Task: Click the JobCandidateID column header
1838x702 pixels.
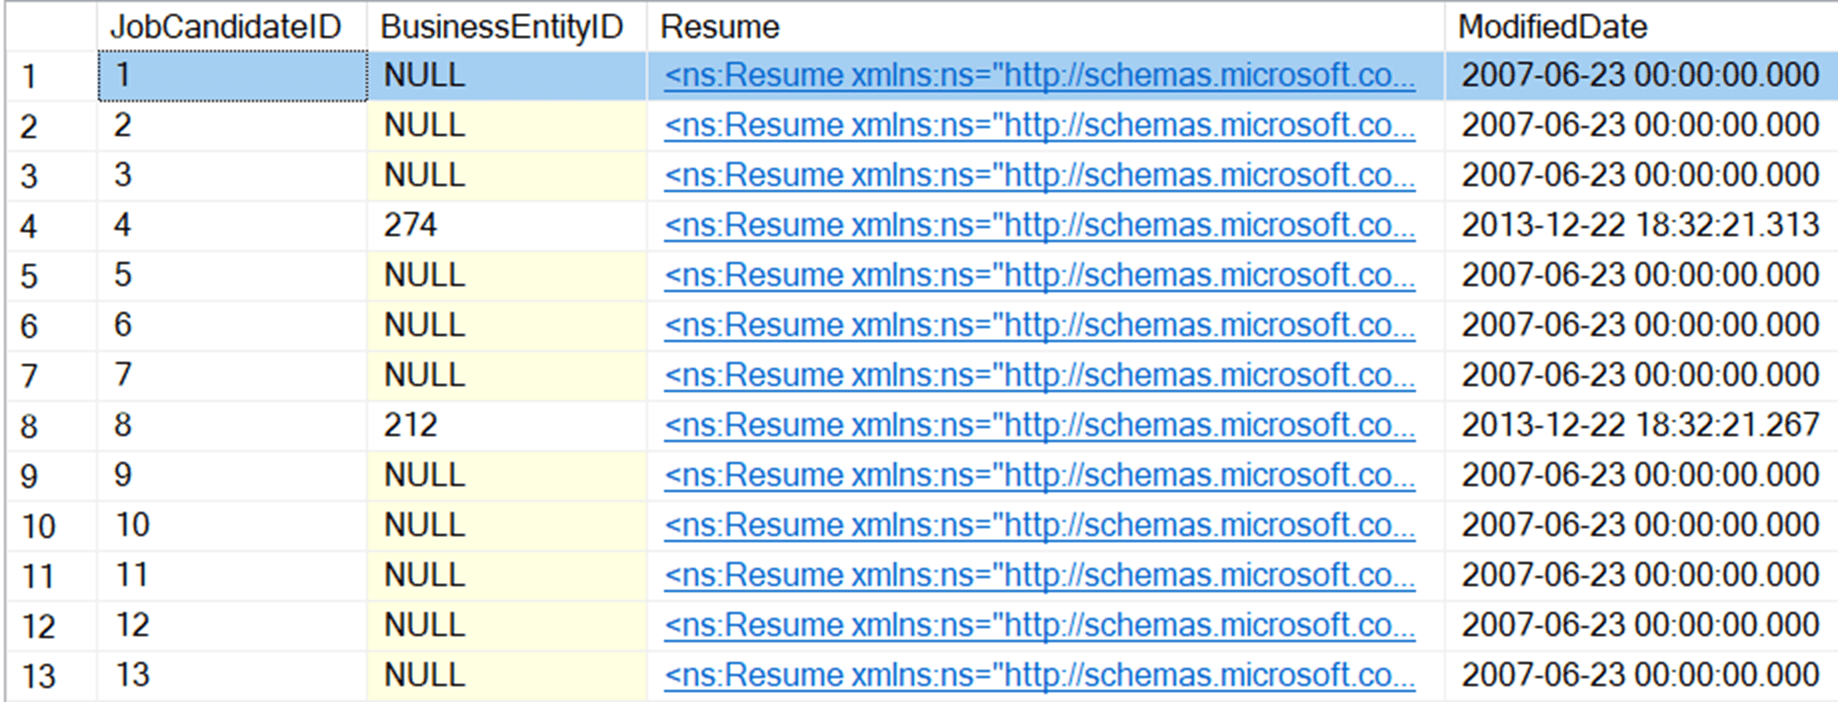Action: coord(226,27)
